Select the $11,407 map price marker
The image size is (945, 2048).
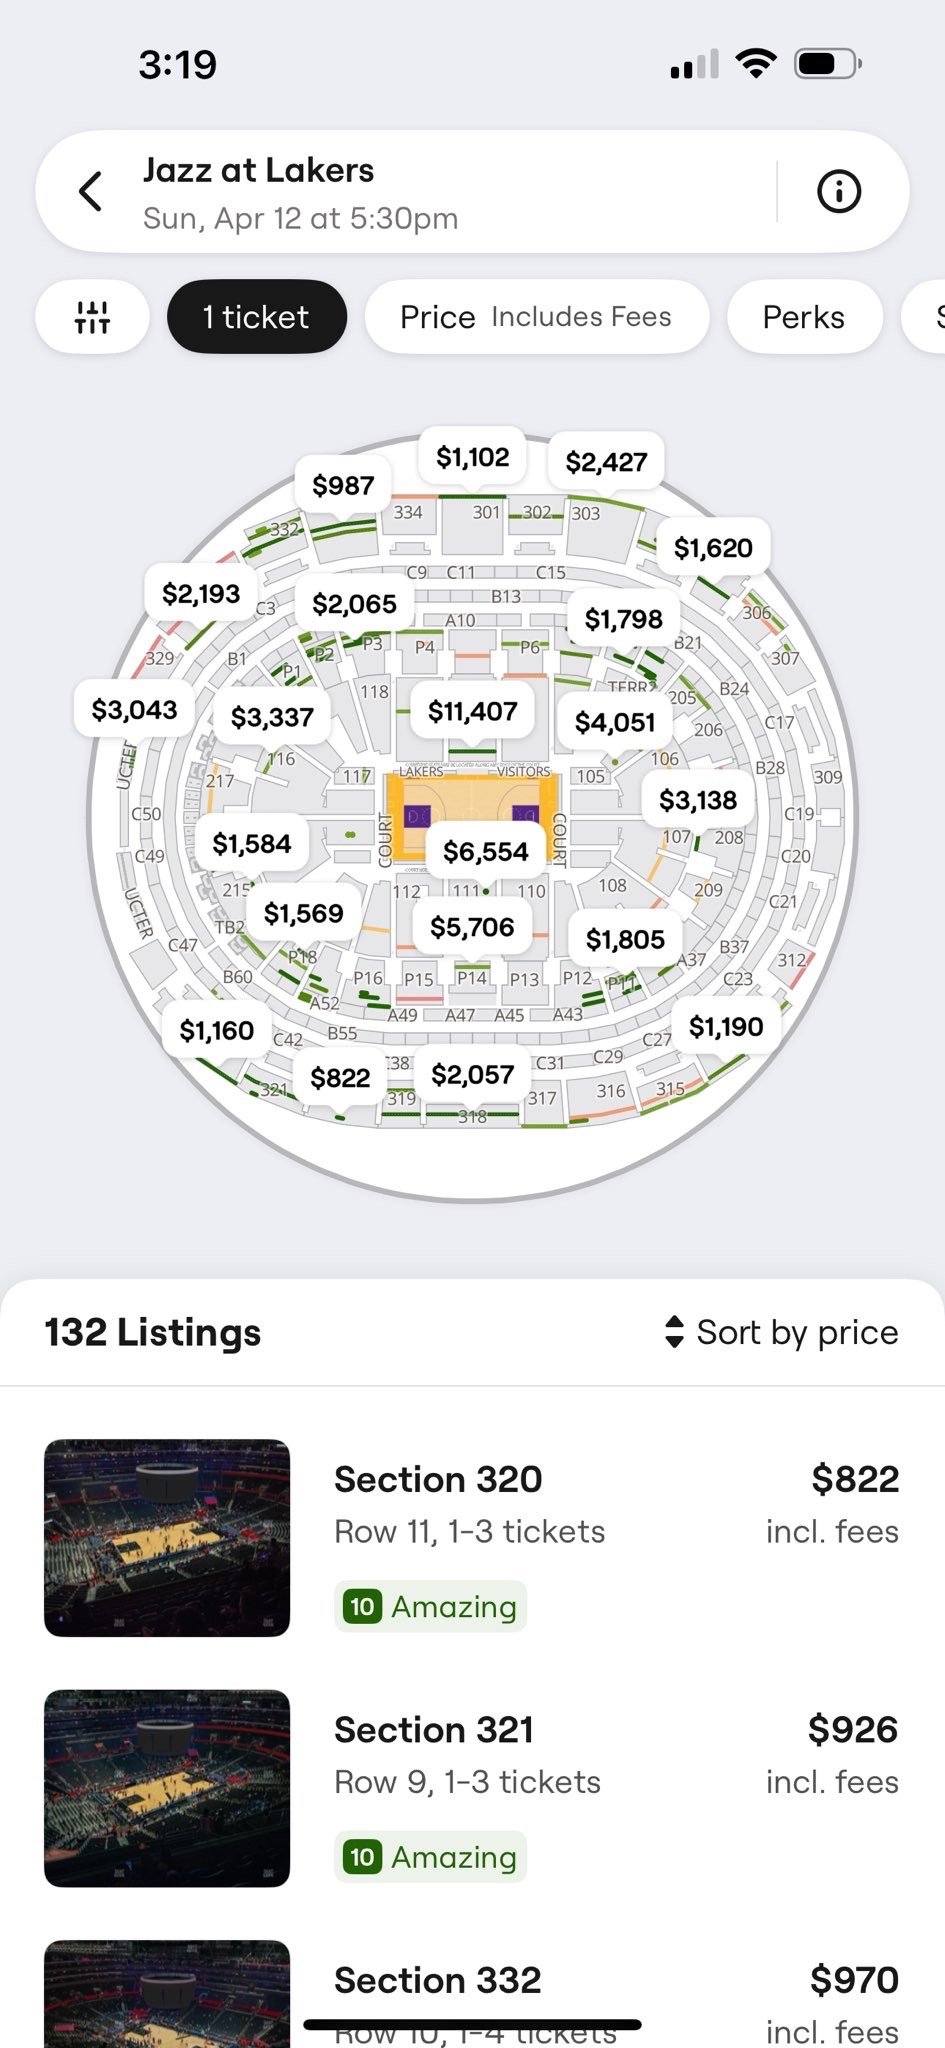coord(472,711)
